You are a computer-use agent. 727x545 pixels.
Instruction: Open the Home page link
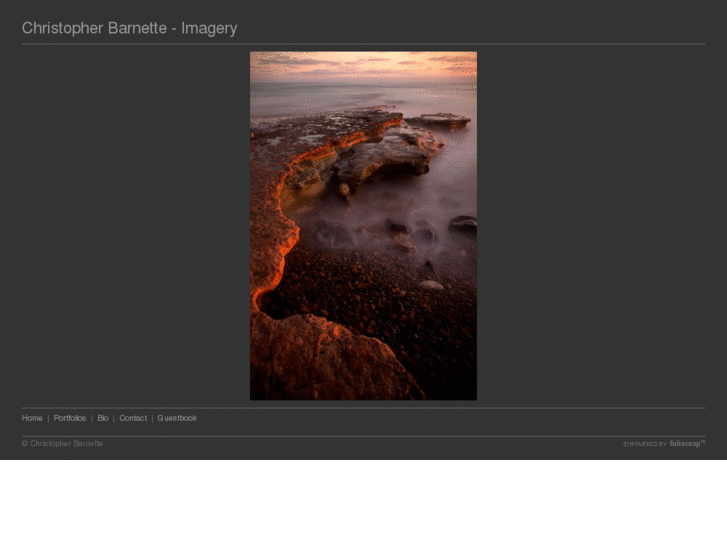point(32,418)
